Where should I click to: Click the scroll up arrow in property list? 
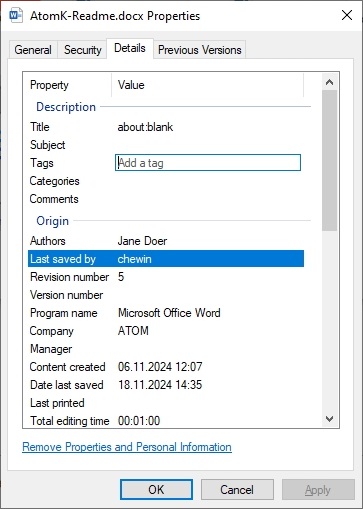point(329,82)
